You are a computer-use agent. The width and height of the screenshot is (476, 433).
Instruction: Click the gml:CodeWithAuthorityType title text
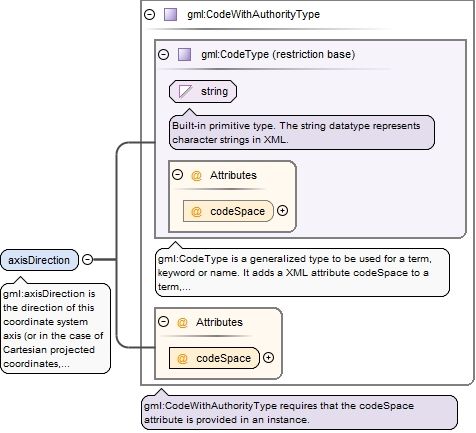point(253,14)
